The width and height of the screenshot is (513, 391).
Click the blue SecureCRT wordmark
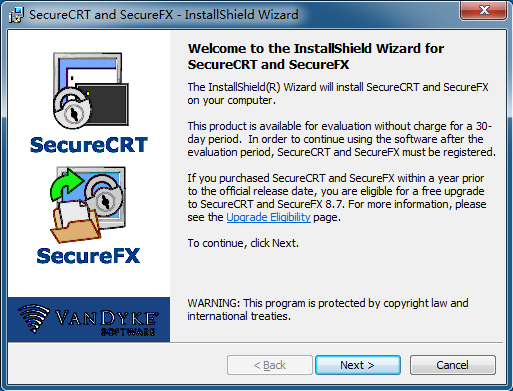click(89, 145)
